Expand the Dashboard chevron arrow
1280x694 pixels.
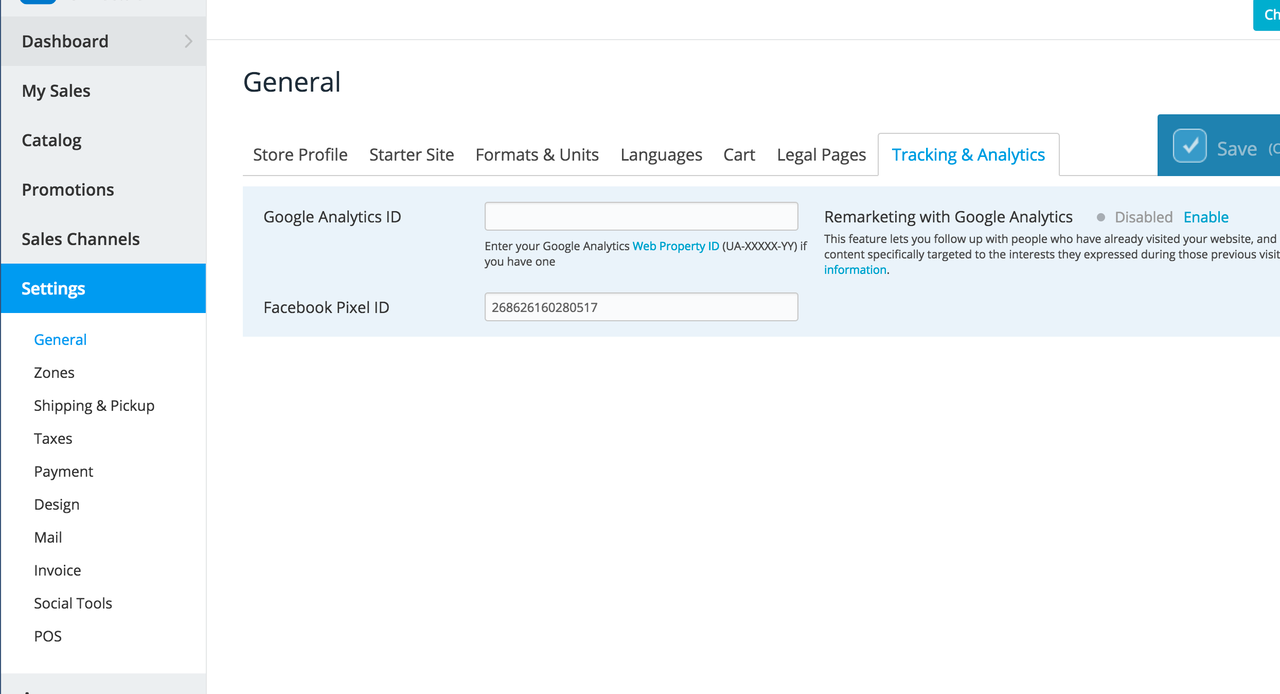click(188, 41)
